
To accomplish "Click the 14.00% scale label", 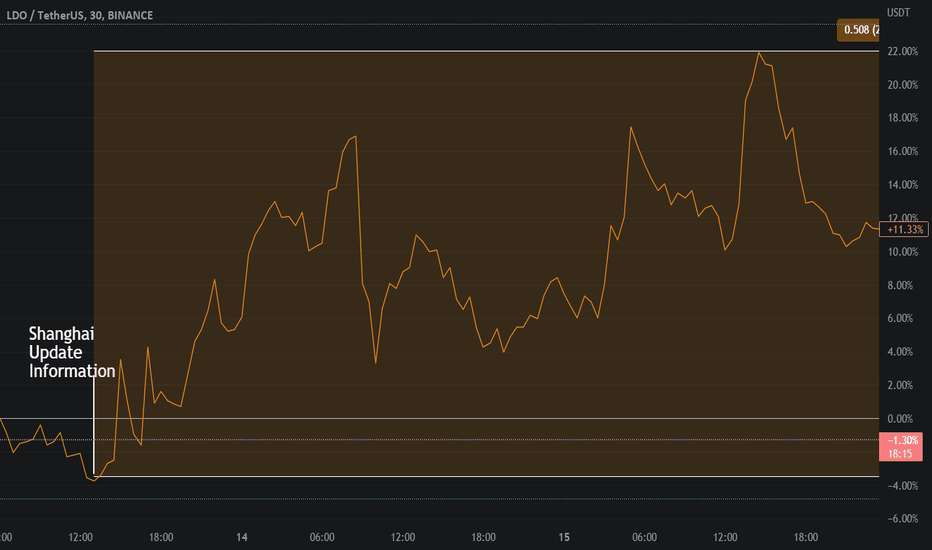I will click(x=902, y=185).
